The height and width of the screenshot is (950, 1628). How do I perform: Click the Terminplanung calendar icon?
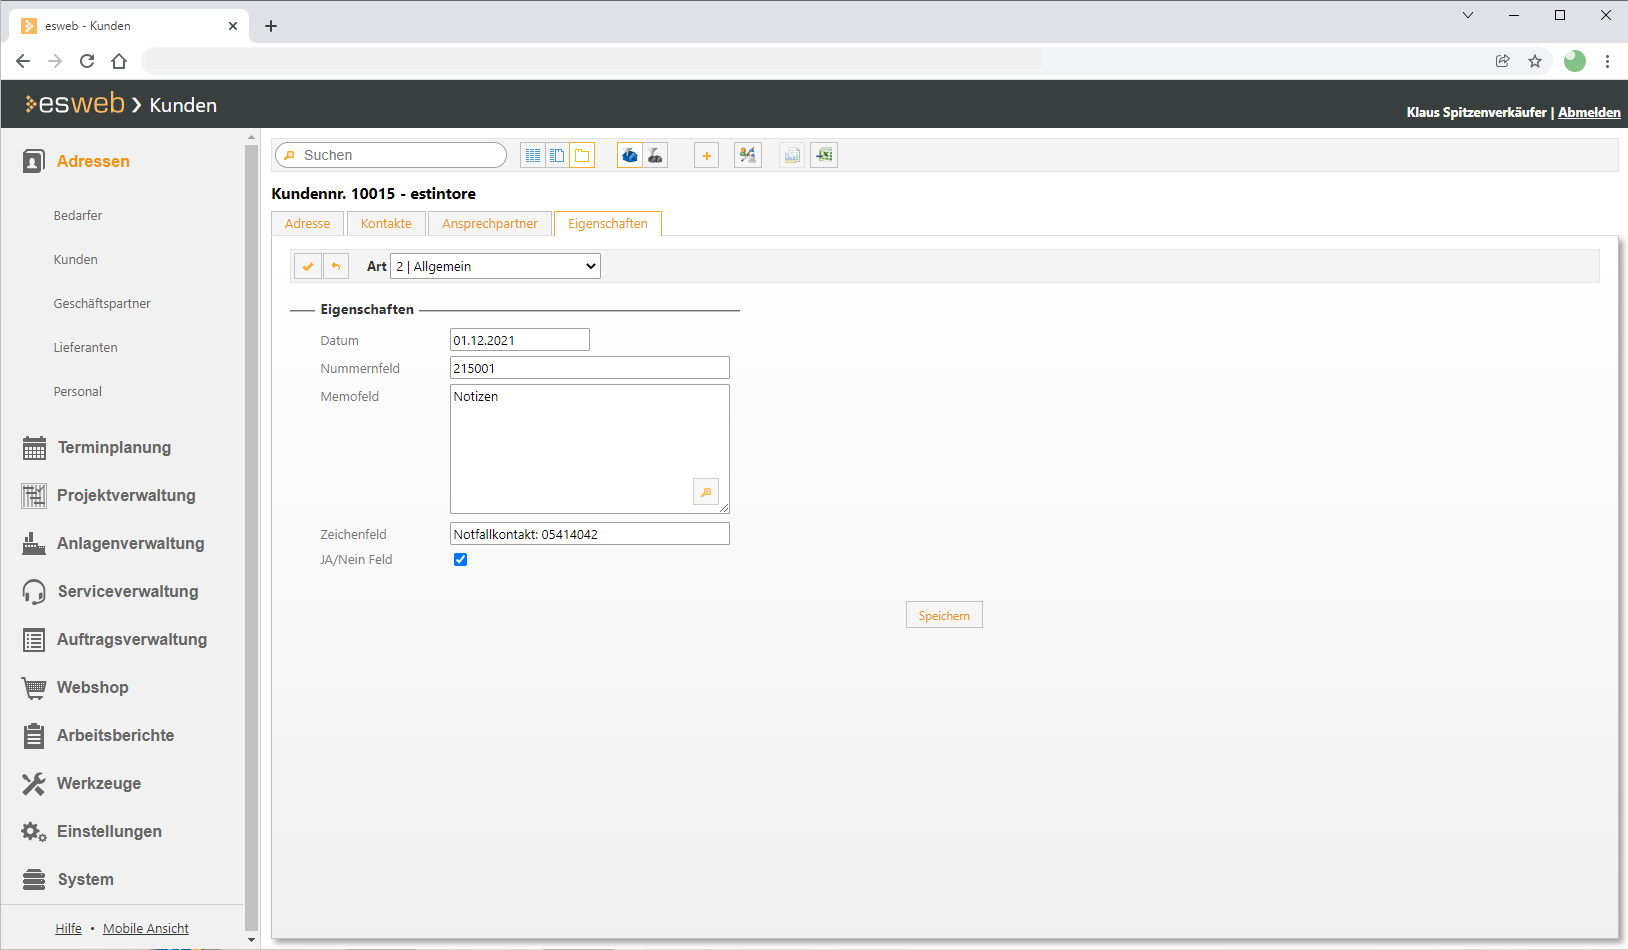[34, 448]
